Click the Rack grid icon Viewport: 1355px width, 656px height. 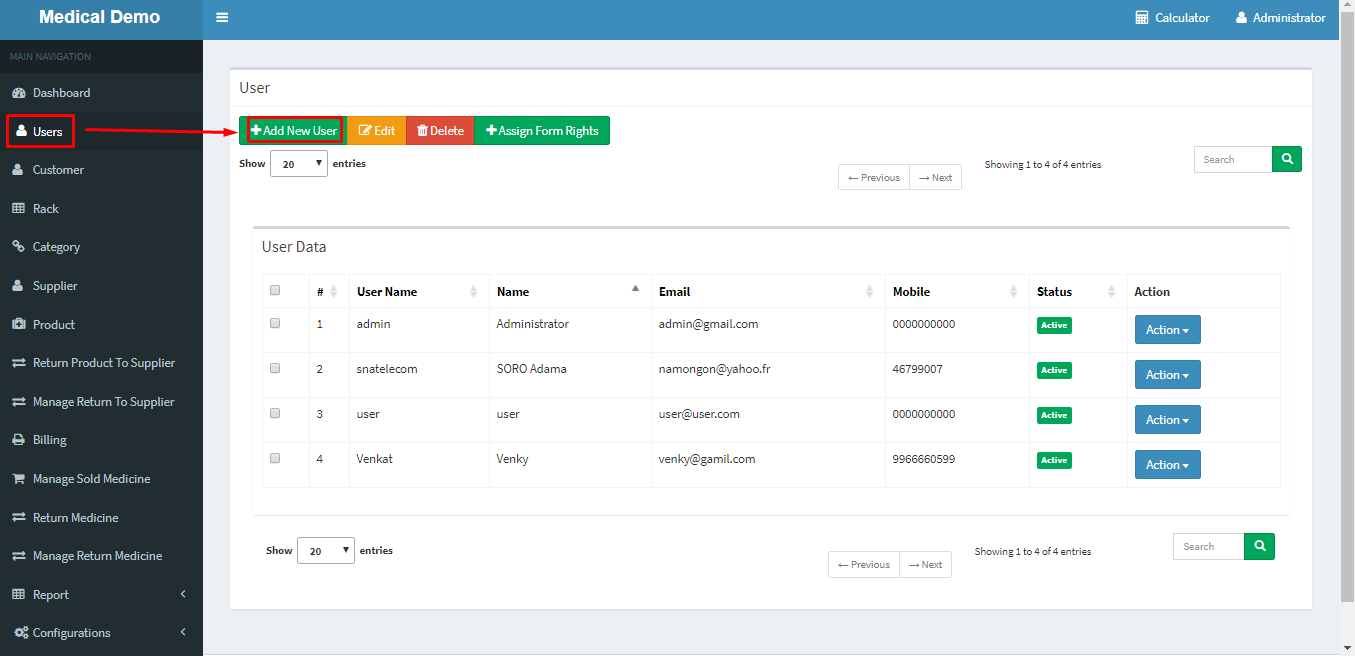tap(19, 209)
